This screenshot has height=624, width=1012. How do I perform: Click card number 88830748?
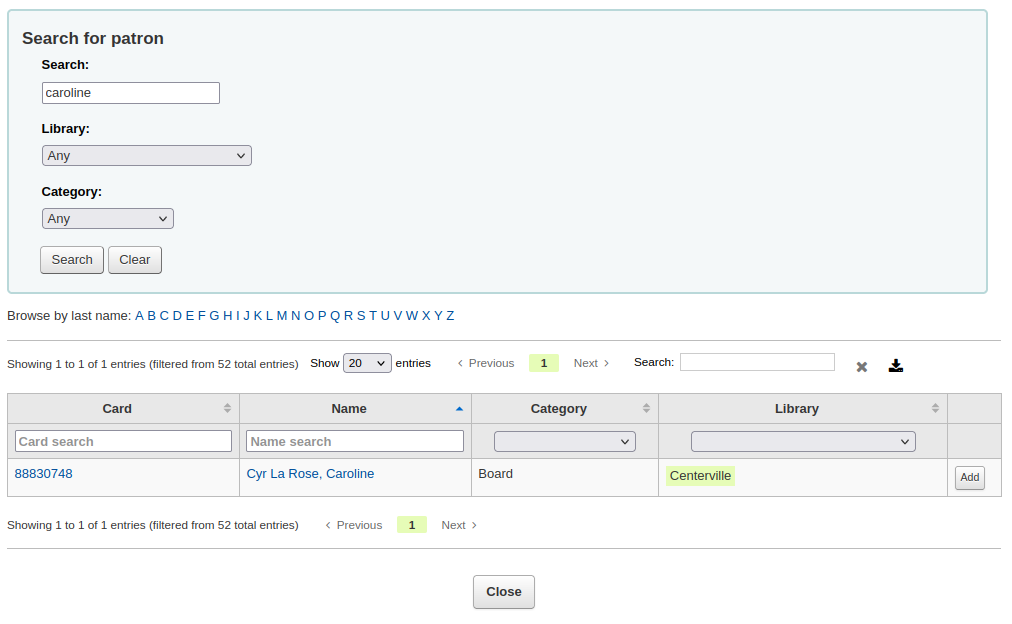click(42, 473)
